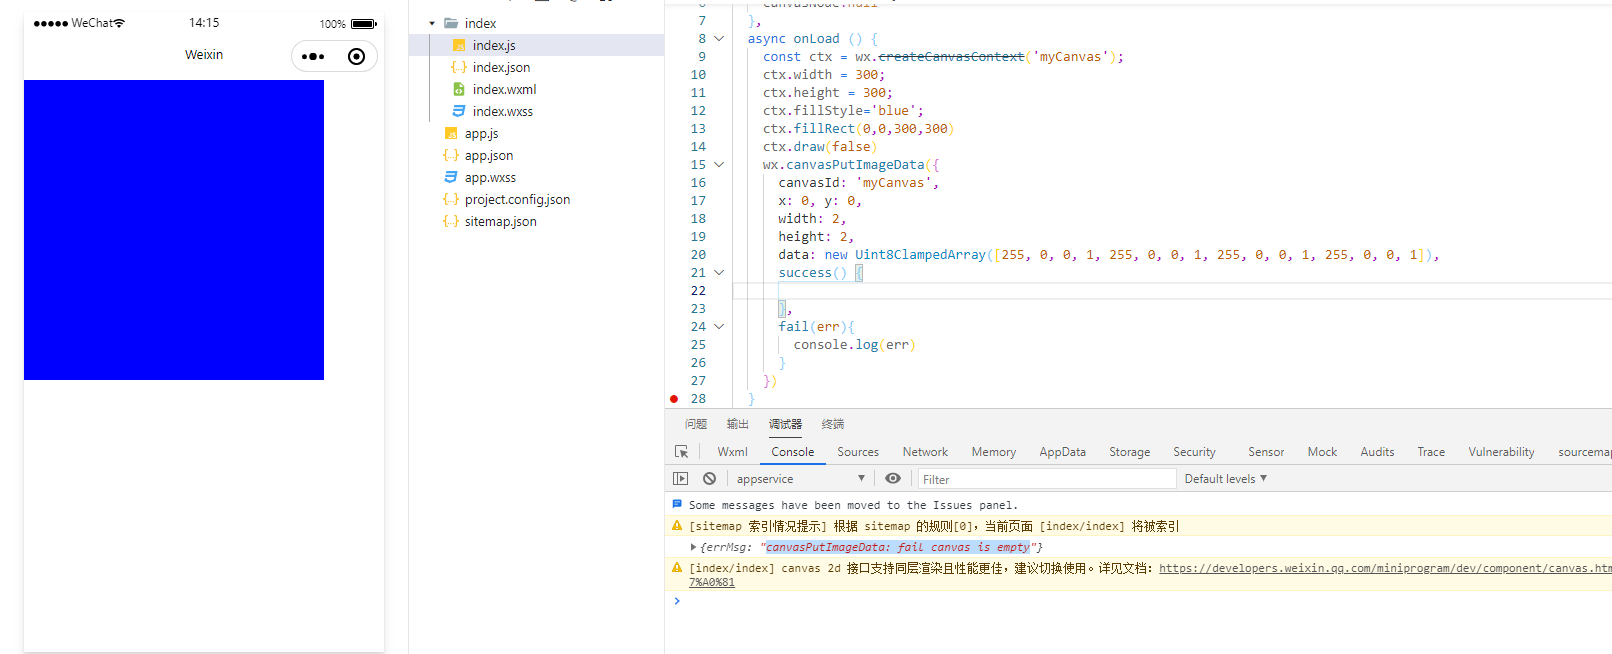The image size is (1612, 654).
Task: Click the app.wxss file icon
Action: tap(451, 177)
